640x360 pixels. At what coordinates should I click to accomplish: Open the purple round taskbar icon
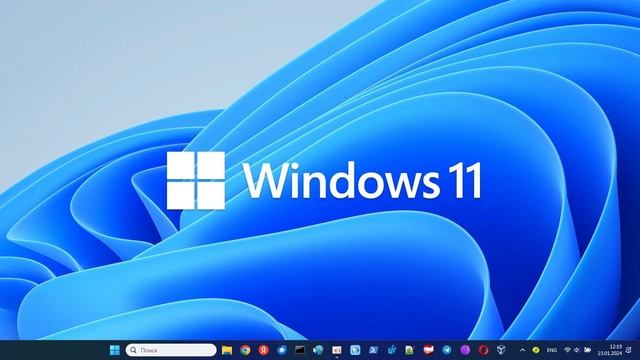[465, 350]
